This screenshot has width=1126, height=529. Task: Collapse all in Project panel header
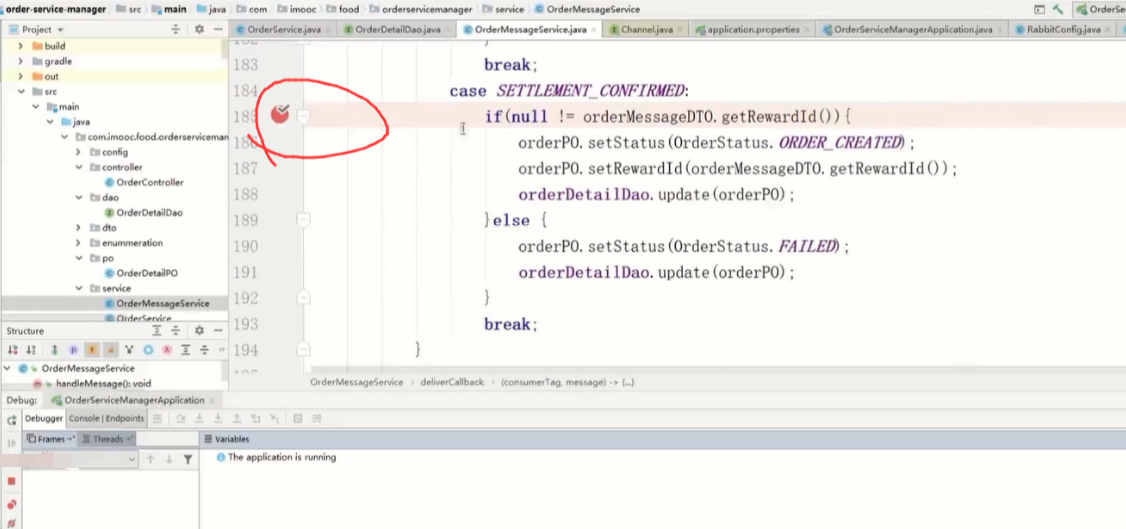pos(175,29)
